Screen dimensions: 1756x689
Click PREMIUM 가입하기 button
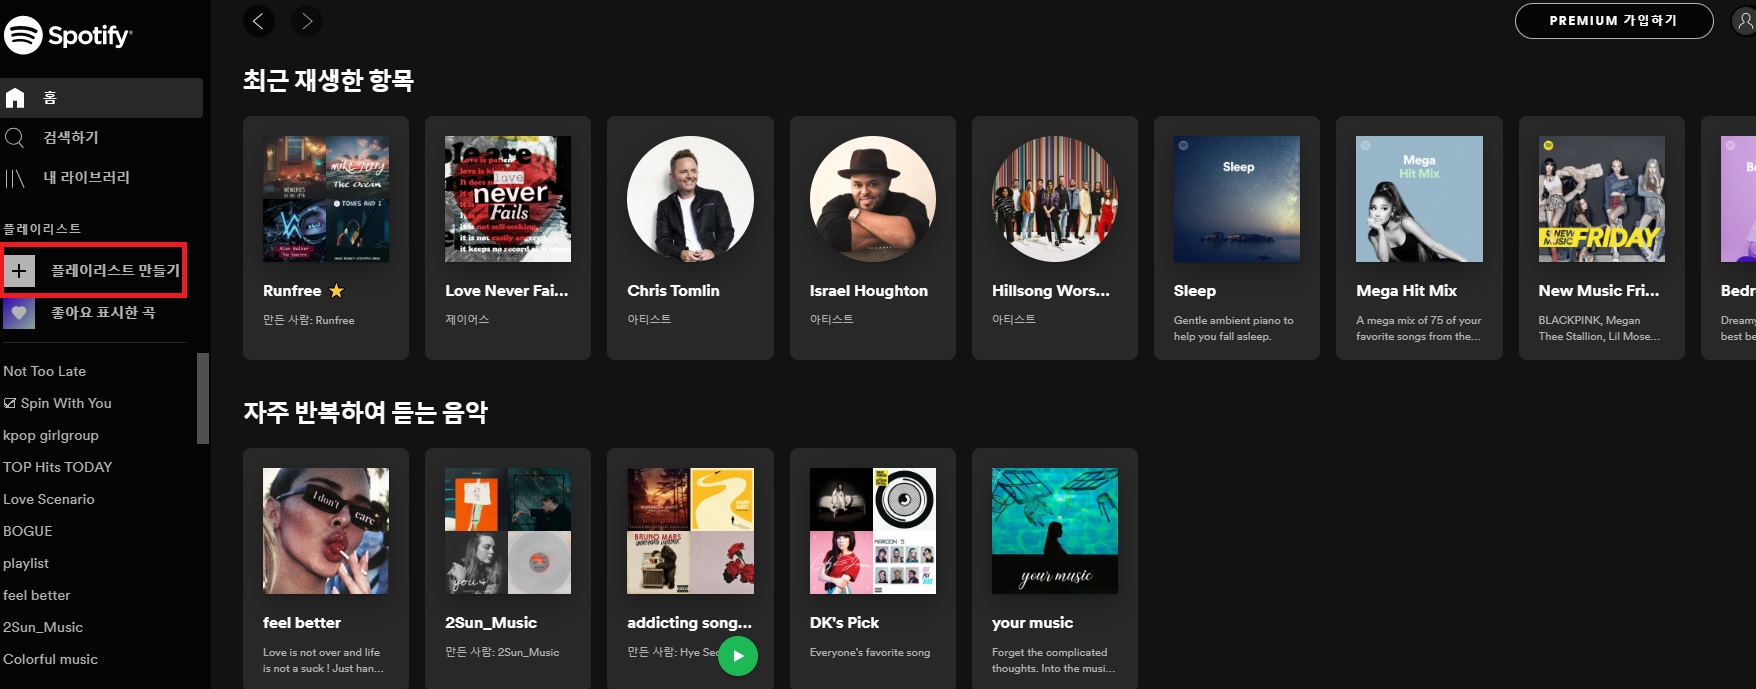coord(1614,21)
